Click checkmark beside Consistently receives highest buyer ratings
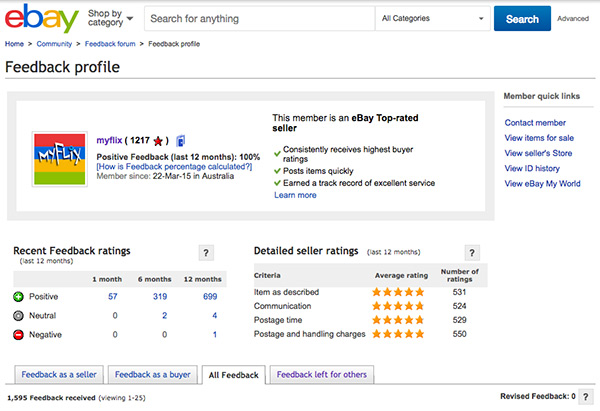Screen dimensions: 600x411 tap(277, 154)
